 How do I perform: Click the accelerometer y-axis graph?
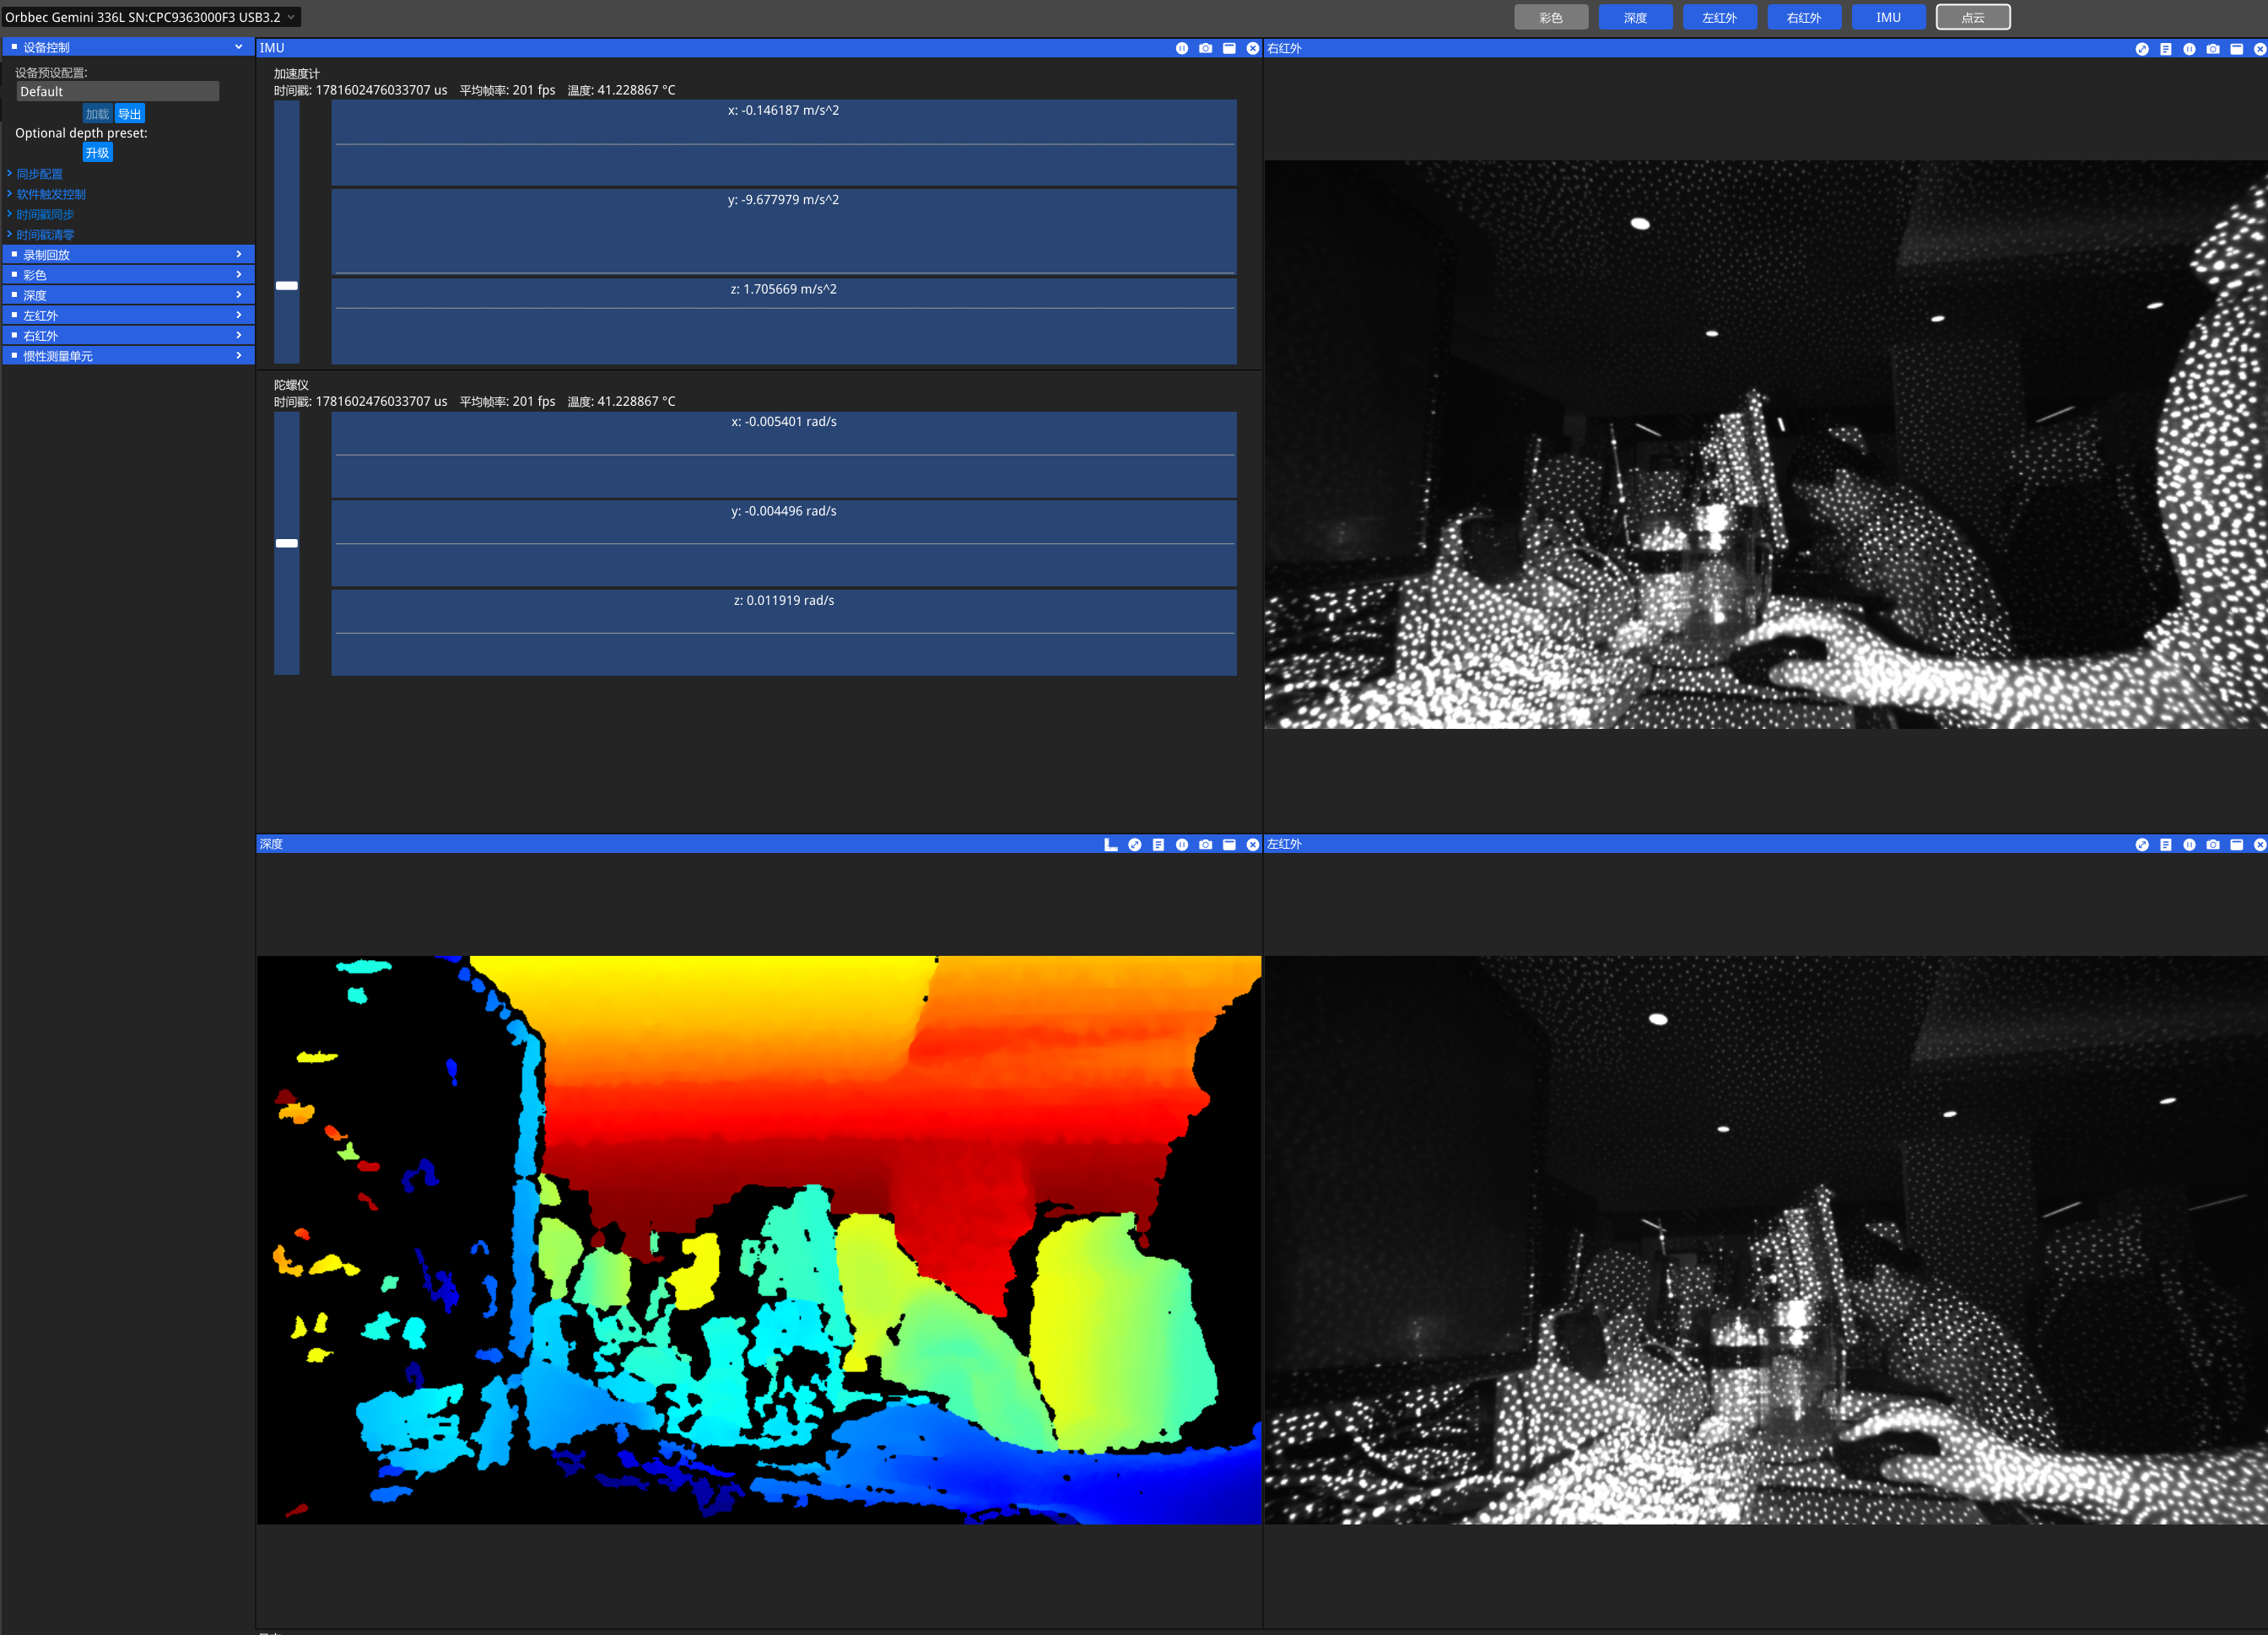point(784,232)
